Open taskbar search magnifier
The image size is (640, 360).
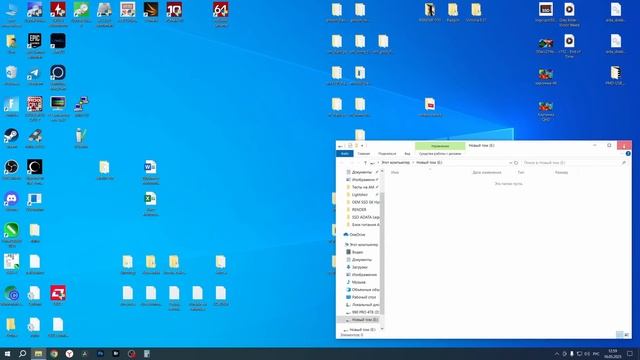(x=23, y=353)
